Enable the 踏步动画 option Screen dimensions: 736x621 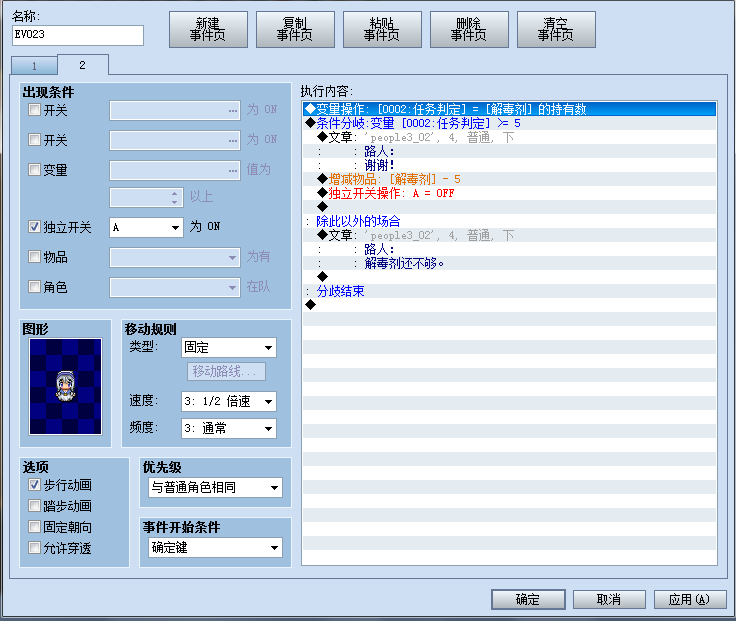pyautogui.click(x=34, y=506)
